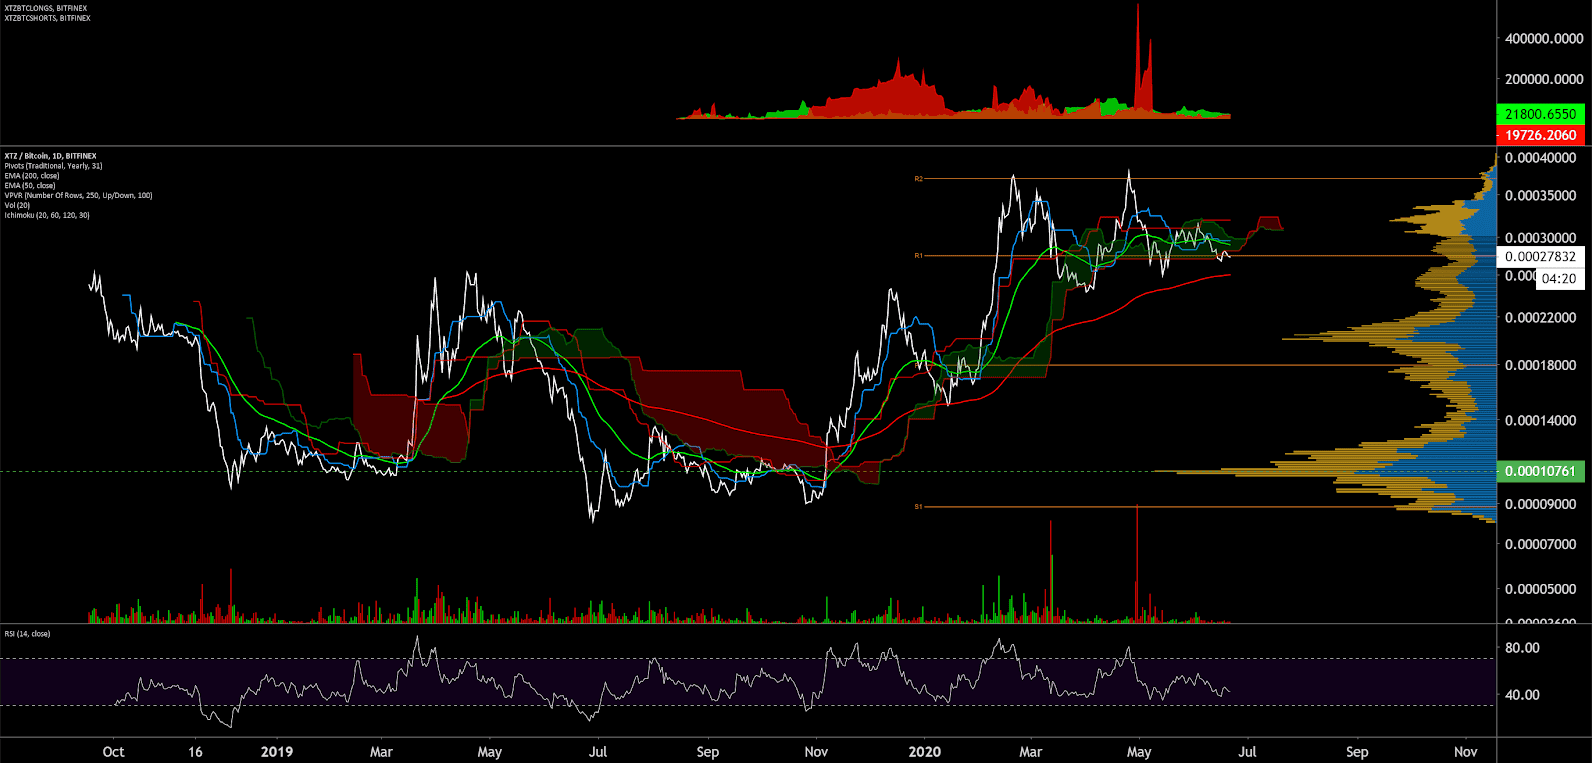Click the 0.00035000 price axis label
1592x763 pixels.
pyautogui.click(x=1540, y=196)
